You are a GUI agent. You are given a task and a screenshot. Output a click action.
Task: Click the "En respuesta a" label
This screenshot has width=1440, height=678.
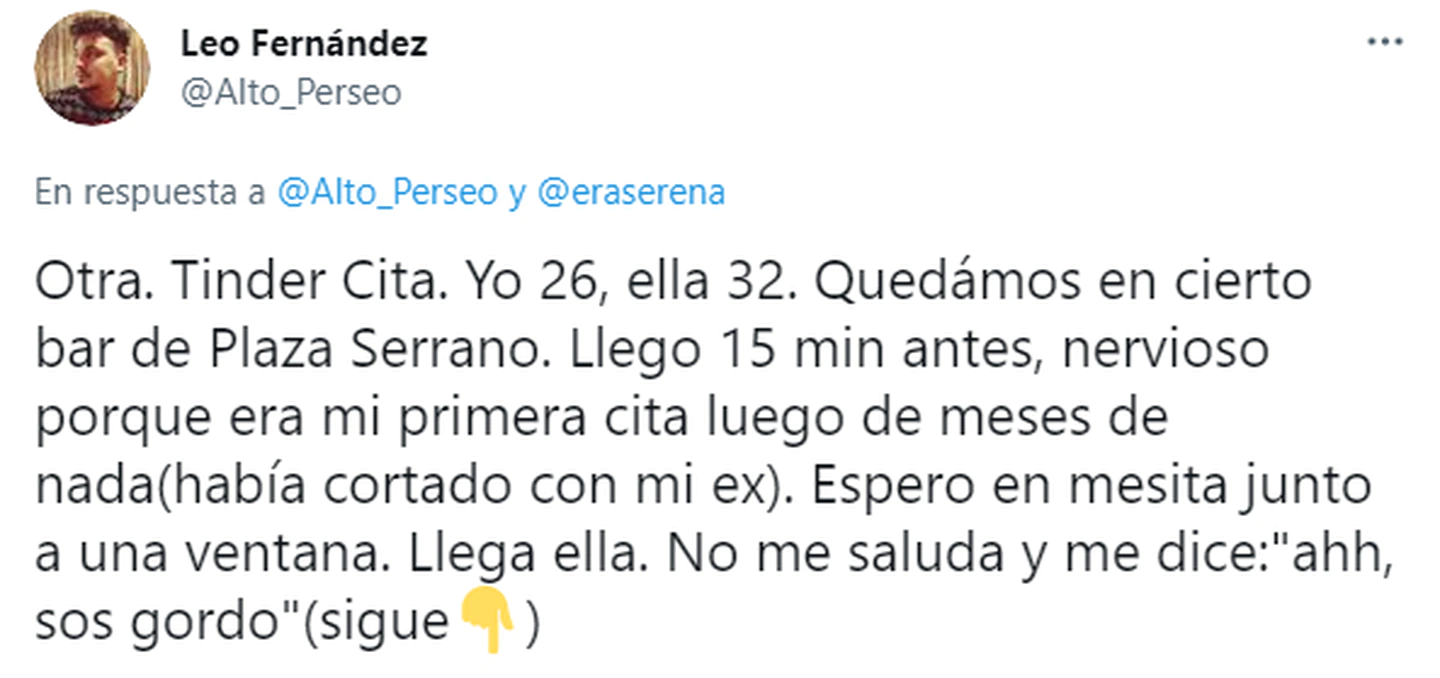(x=151, y=193)
